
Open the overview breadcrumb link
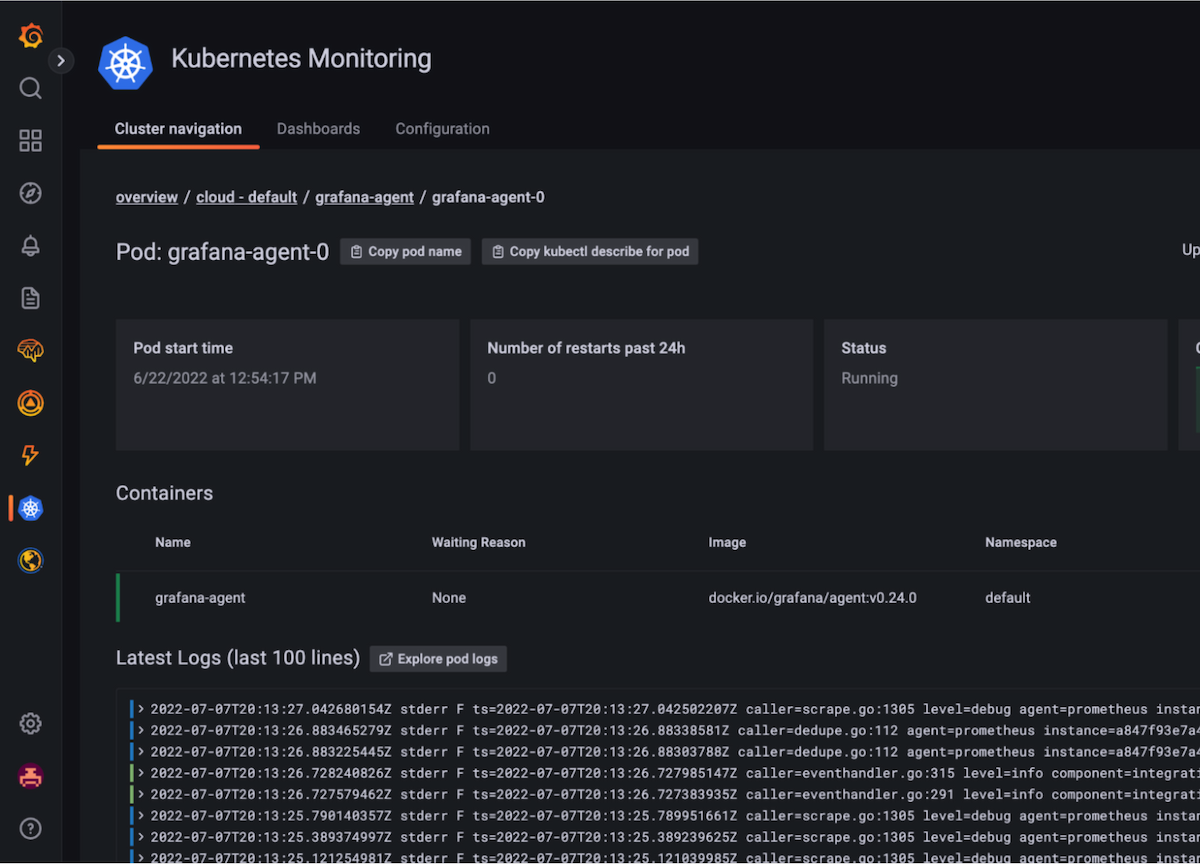146,197
